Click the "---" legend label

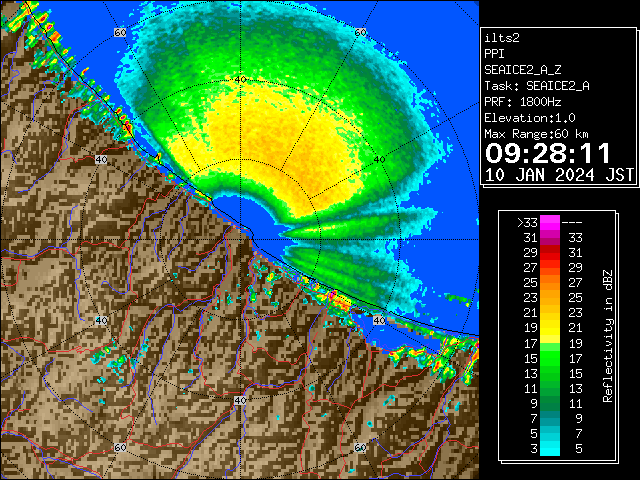[x=572, y=223]
